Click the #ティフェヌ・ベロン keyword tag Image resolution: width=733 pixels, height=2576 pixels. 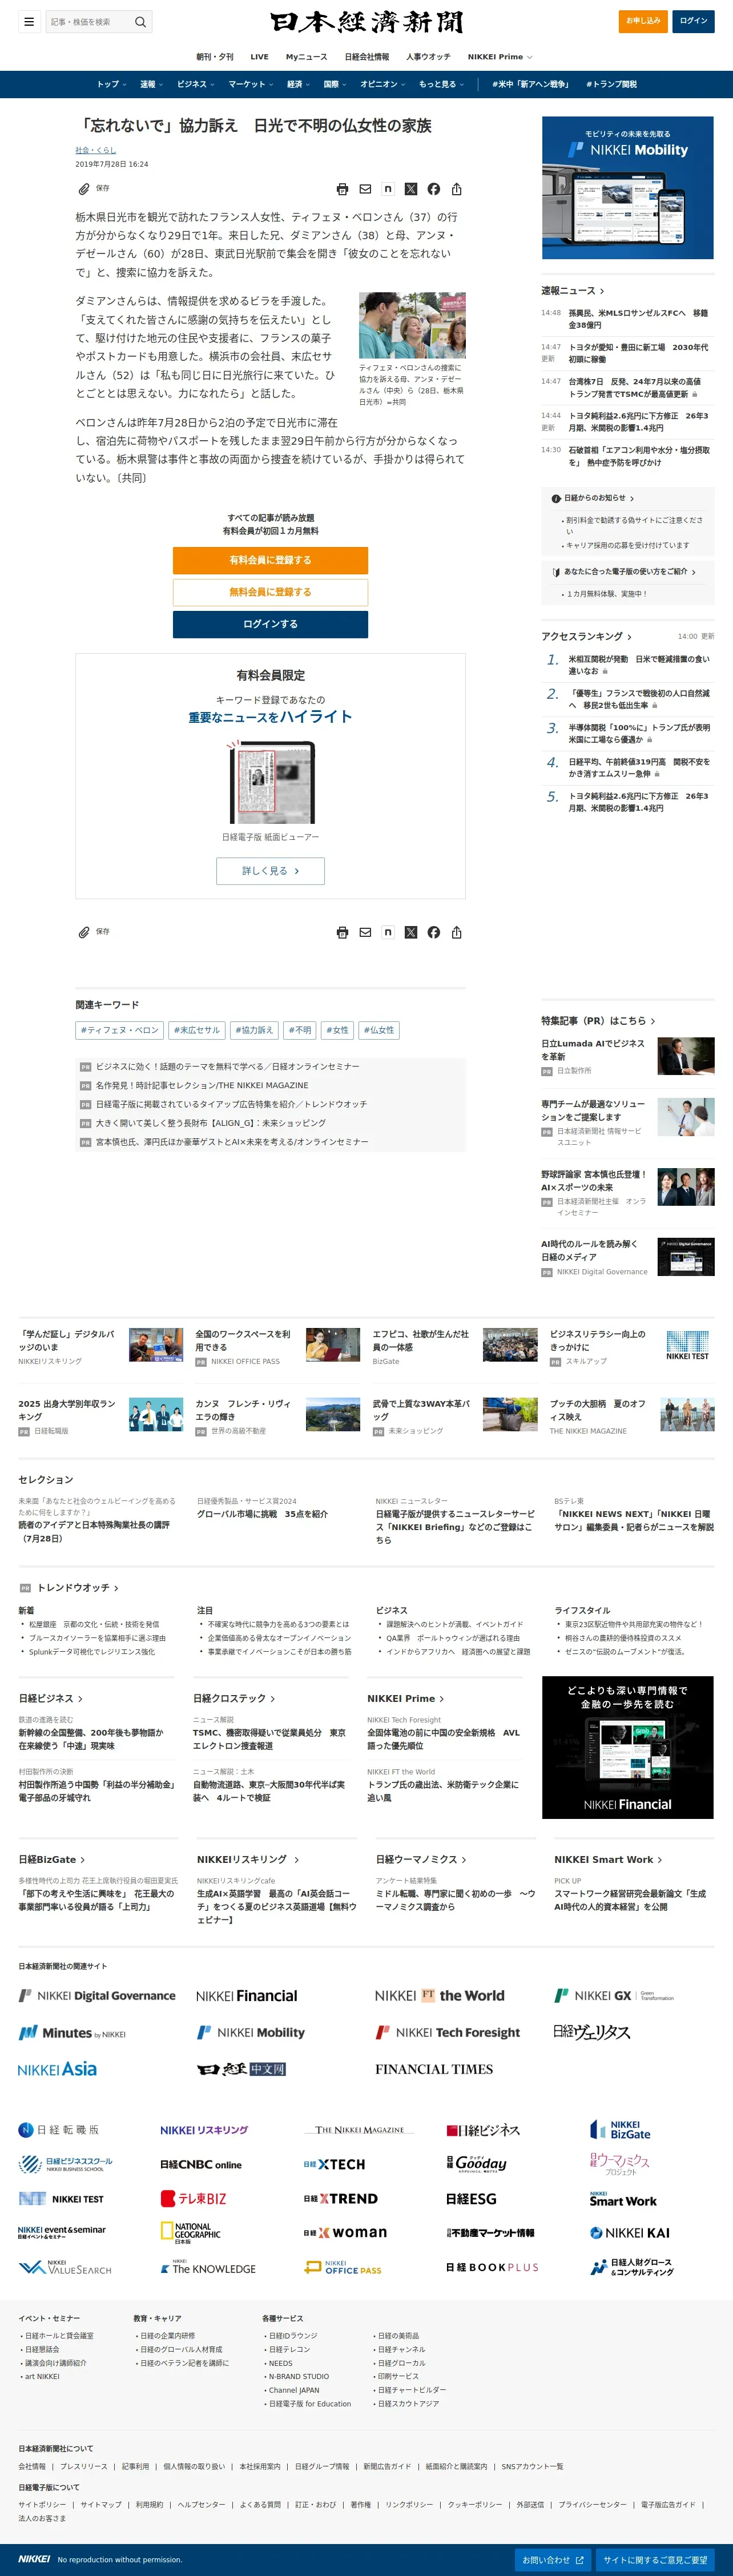pos(119,1030)
